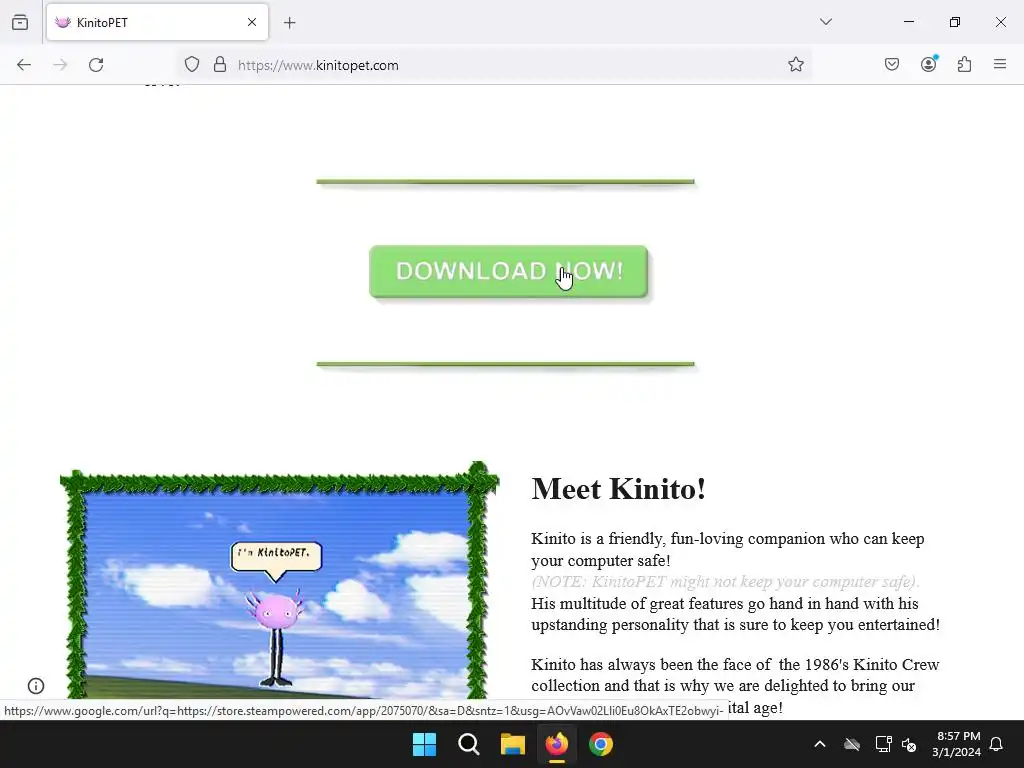Screen dimensions: 1024x768
Task: Click the Meet Kinito! heading
Action: tap(618, 489)
